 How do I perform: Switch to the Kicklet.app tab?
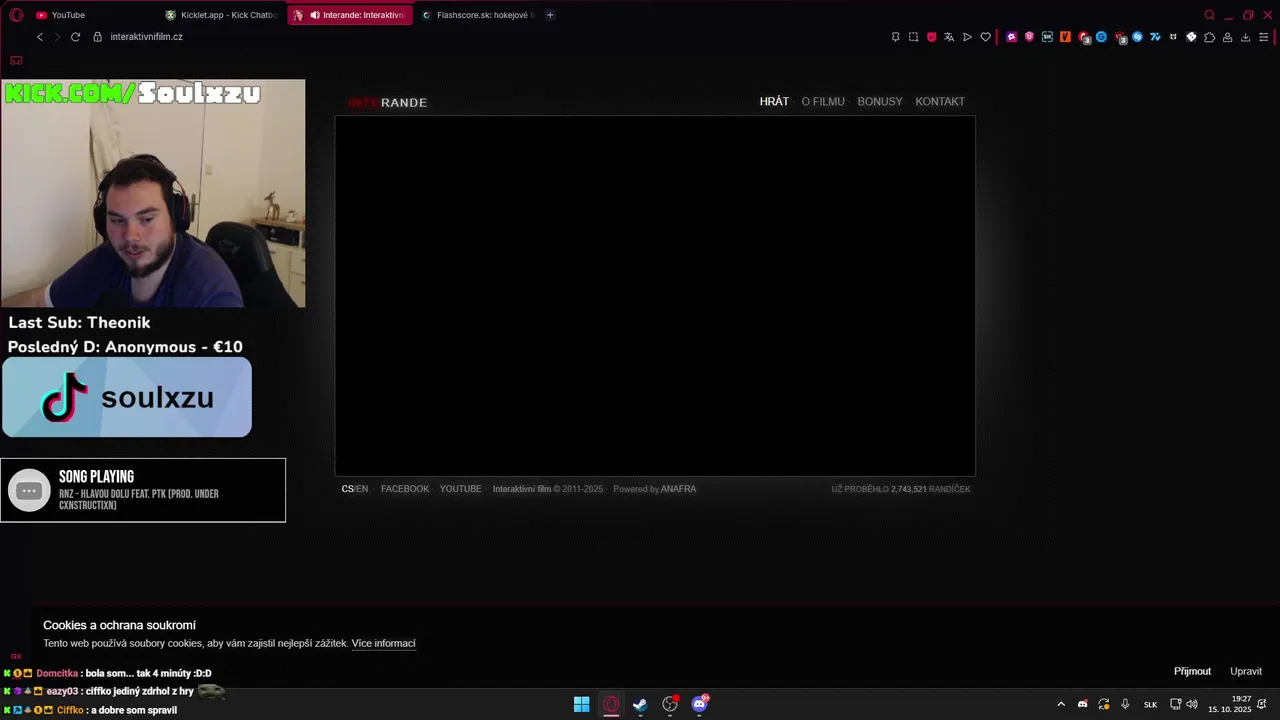[x=222, y=15]
